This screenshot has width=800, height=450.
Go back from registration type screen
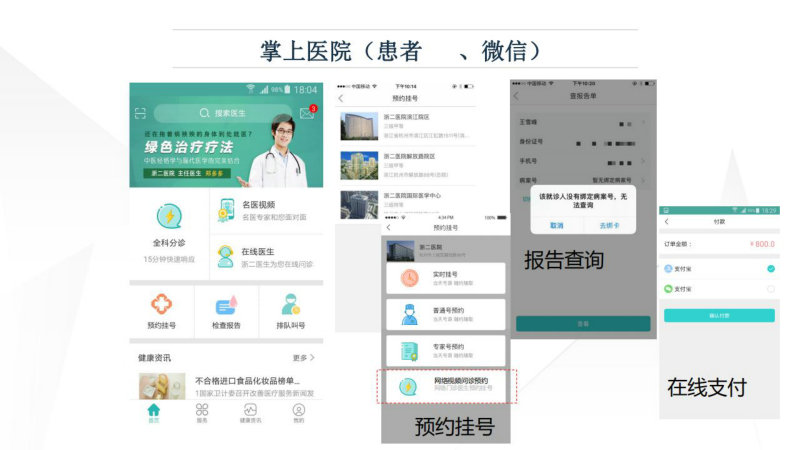389,228
